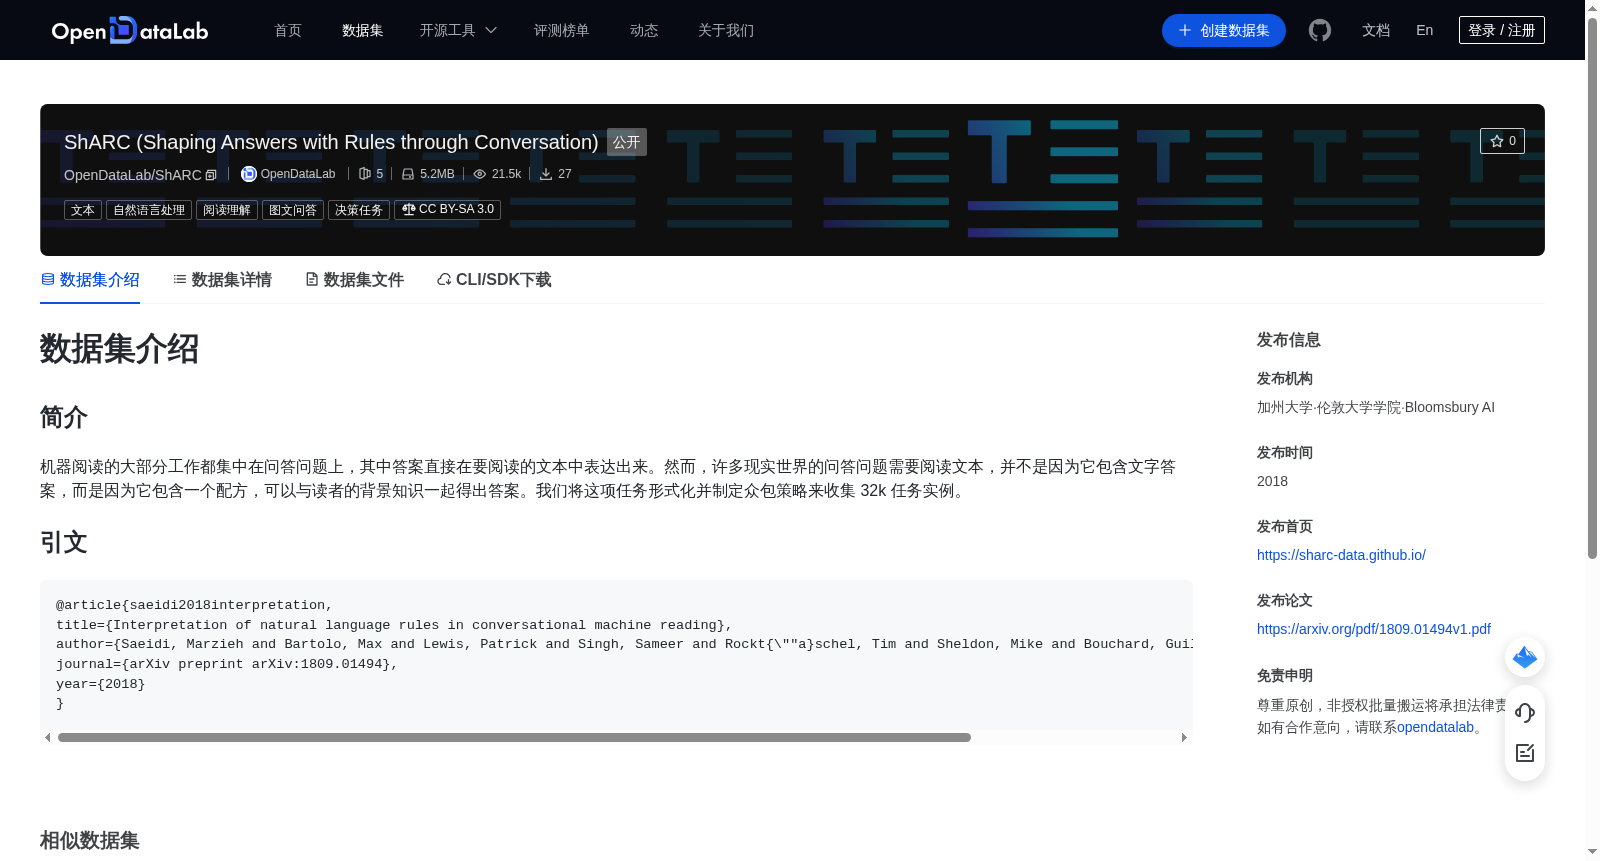Click the 5.2MB size icon
Screen dimensions: 1600x861
pyautogui.click(x=408, y=174)
